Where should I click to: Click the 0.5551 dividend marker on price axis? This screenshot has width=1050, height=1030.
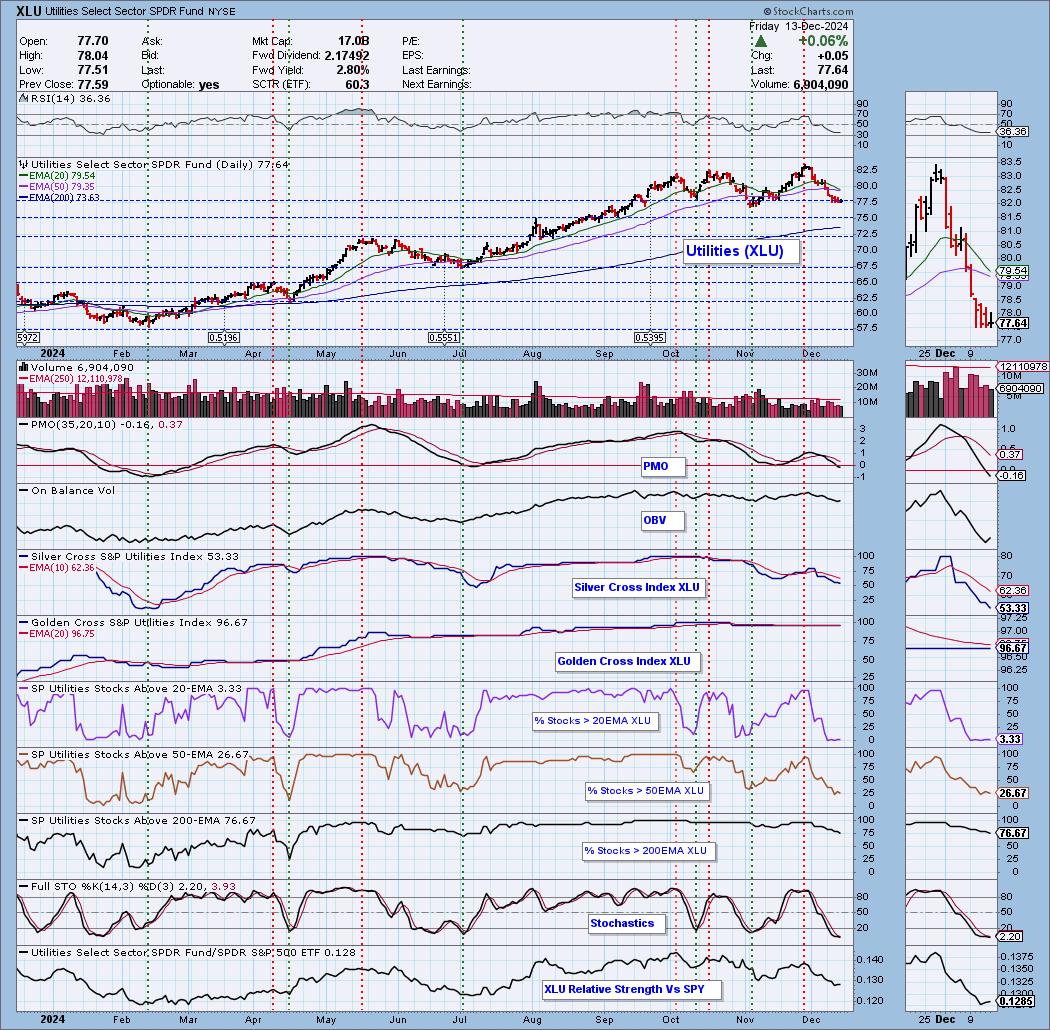[x=443, y=338]
